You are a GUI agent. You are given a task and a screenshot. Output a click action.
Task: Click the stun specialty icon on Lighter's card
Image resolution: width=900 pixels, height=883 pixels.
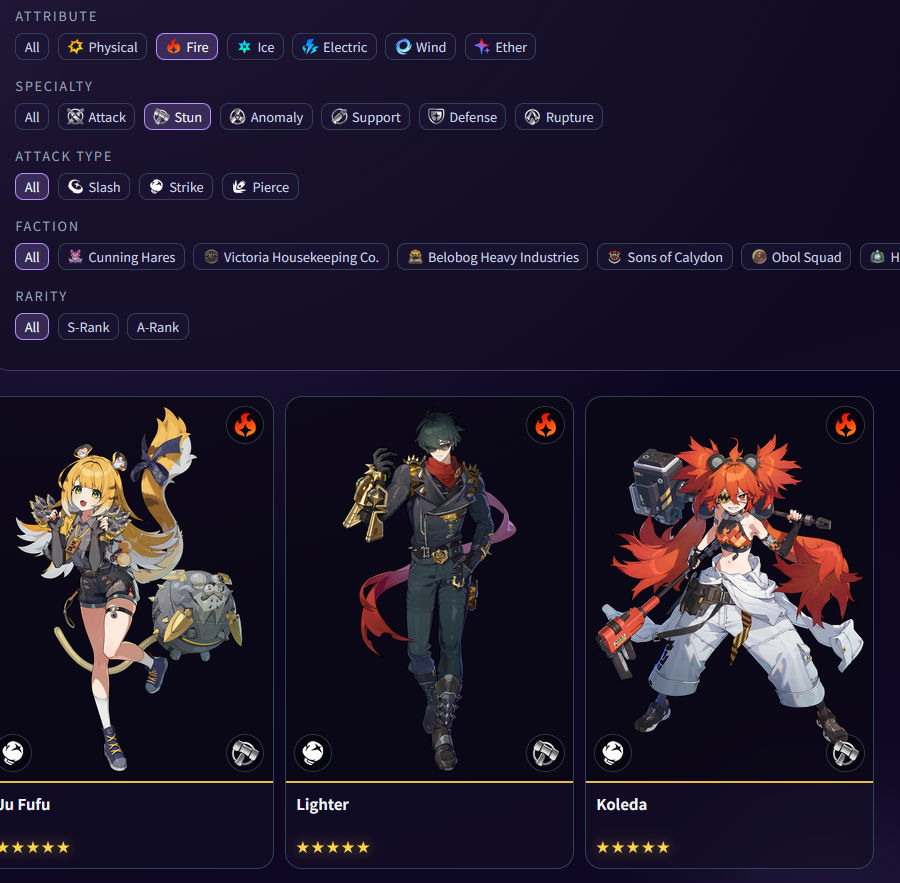tap(545, 753)
